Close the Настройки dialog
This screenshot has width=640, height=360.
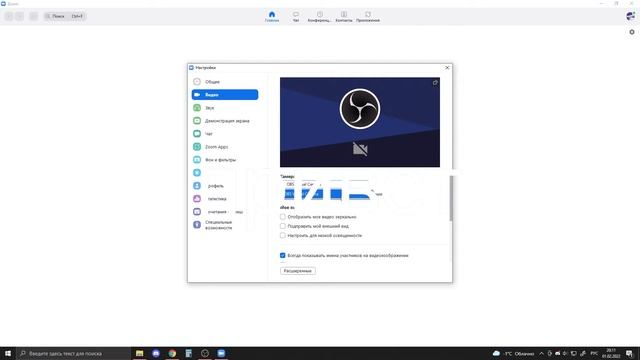pyautogui.click(x=447, y=68)
